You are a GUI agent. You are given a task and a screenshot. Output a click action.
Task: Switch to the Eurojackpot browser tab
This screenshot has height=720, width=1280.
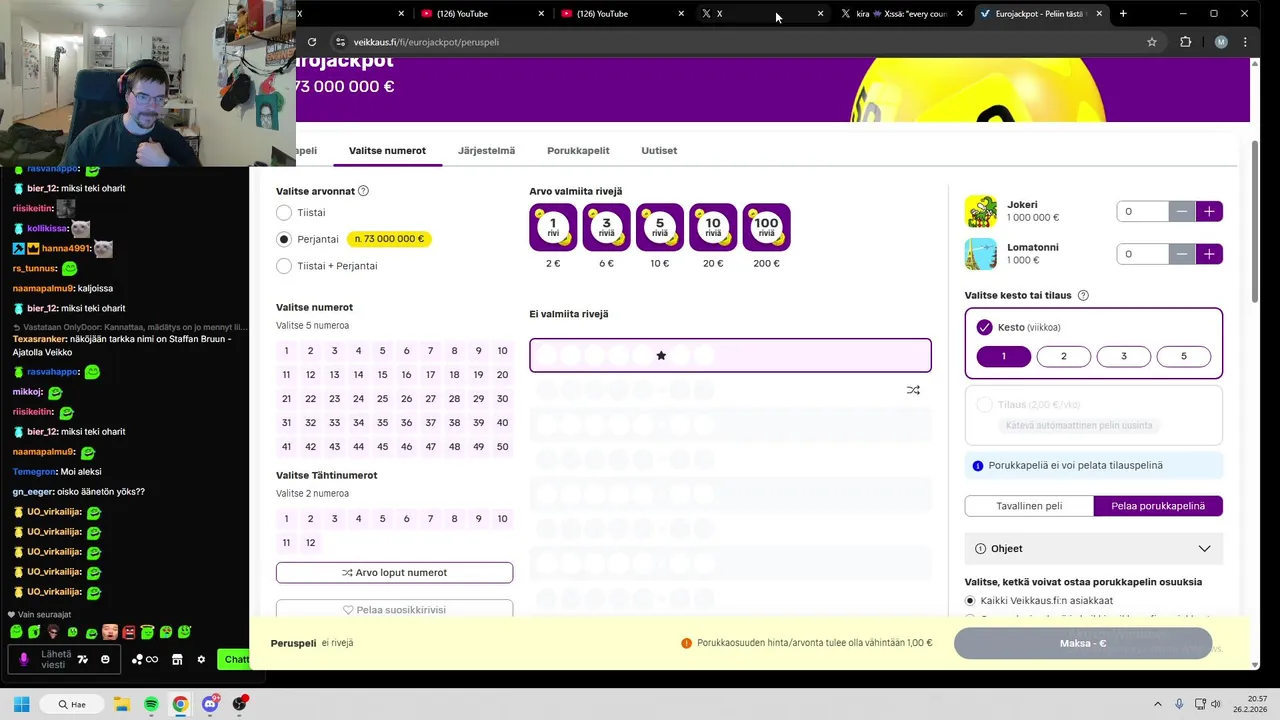pyautogui.click(x=1041, y=14)
